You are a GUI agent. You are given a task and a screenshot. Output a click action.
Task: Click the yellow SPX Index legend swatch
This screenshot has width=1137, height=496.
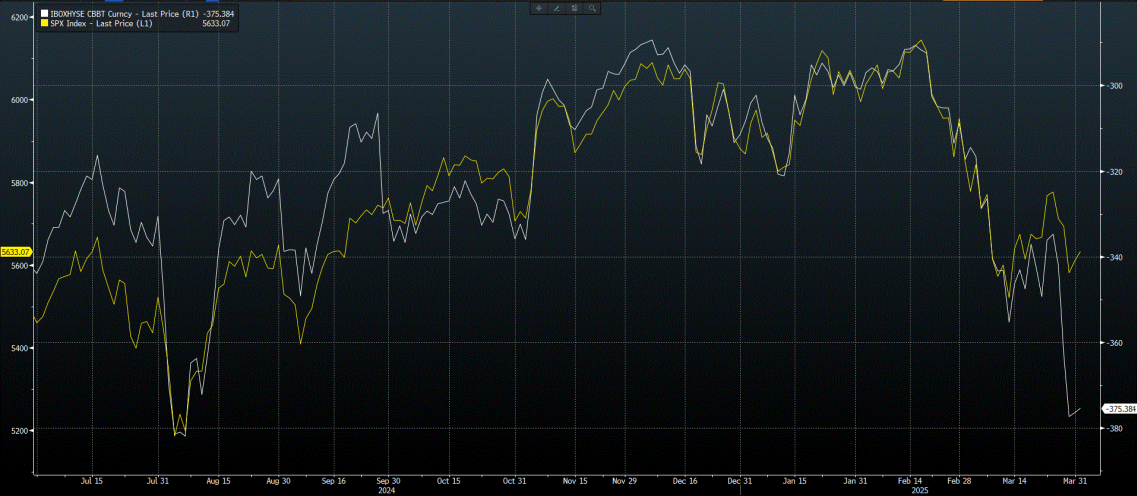click(44, 23)
